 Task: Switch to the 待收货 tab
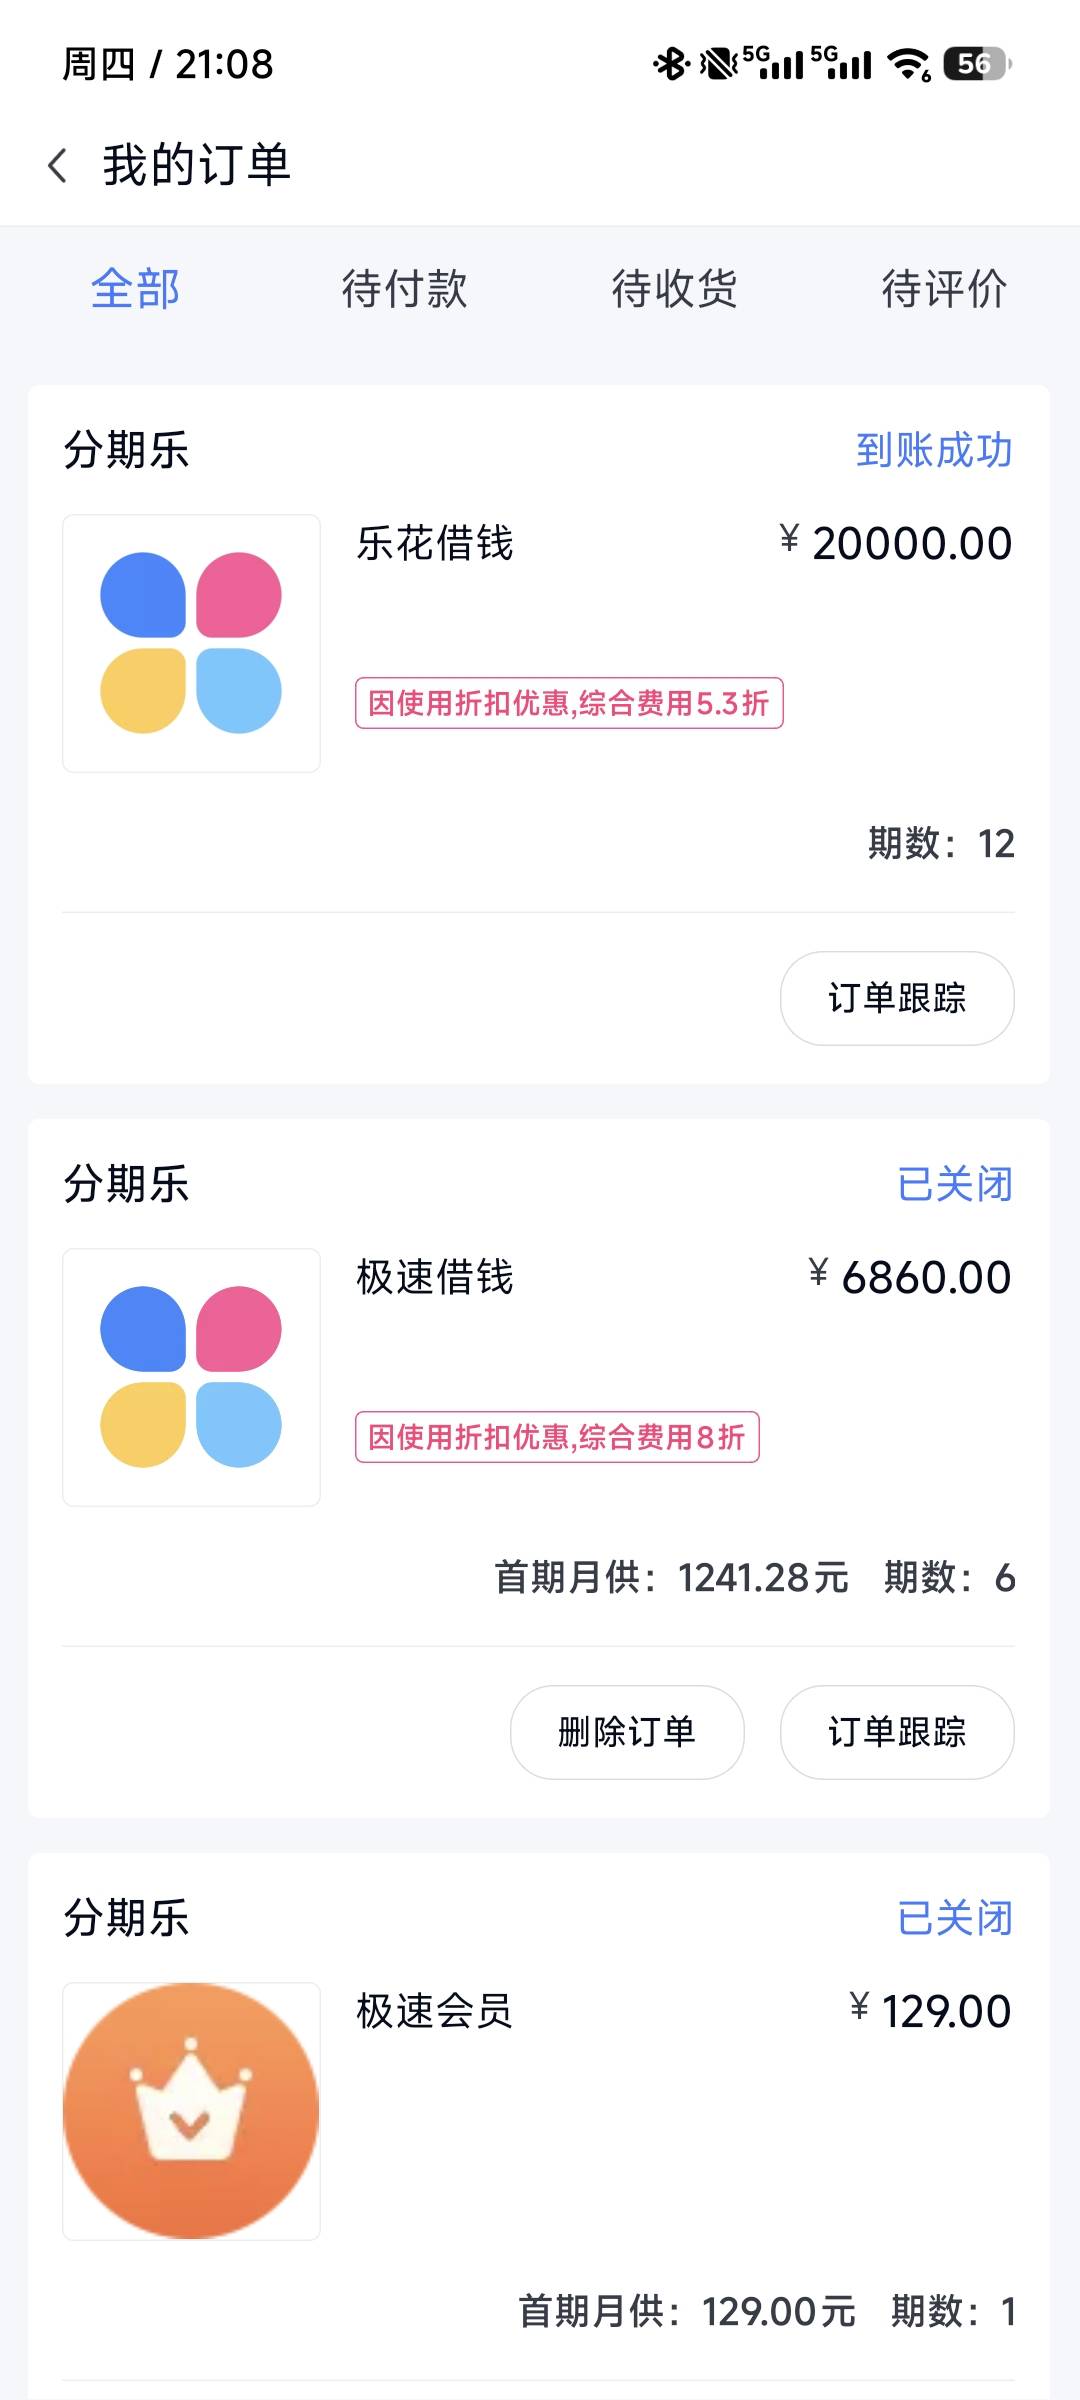(675, 289)
